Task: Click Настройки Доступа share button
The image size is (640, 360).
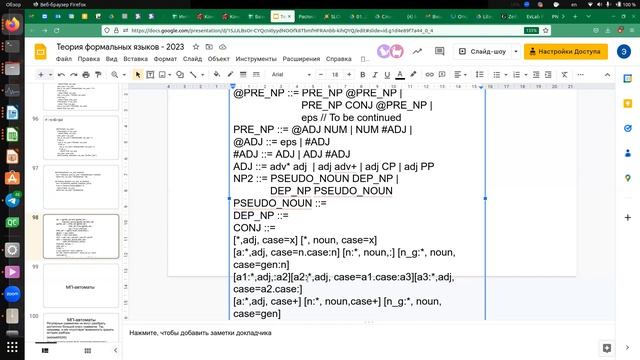Action: (x=566, y=51)
